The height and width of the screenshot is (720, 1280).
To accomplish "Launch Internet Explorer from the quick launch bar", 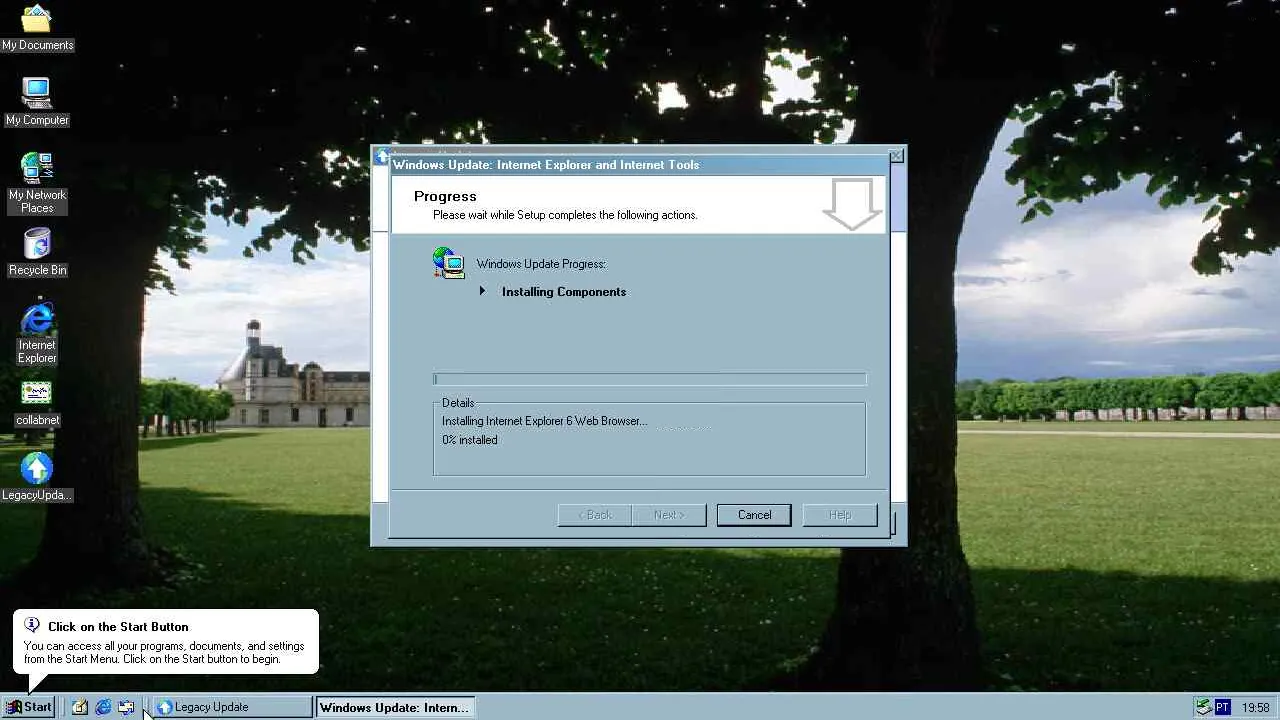I will 103,707.
